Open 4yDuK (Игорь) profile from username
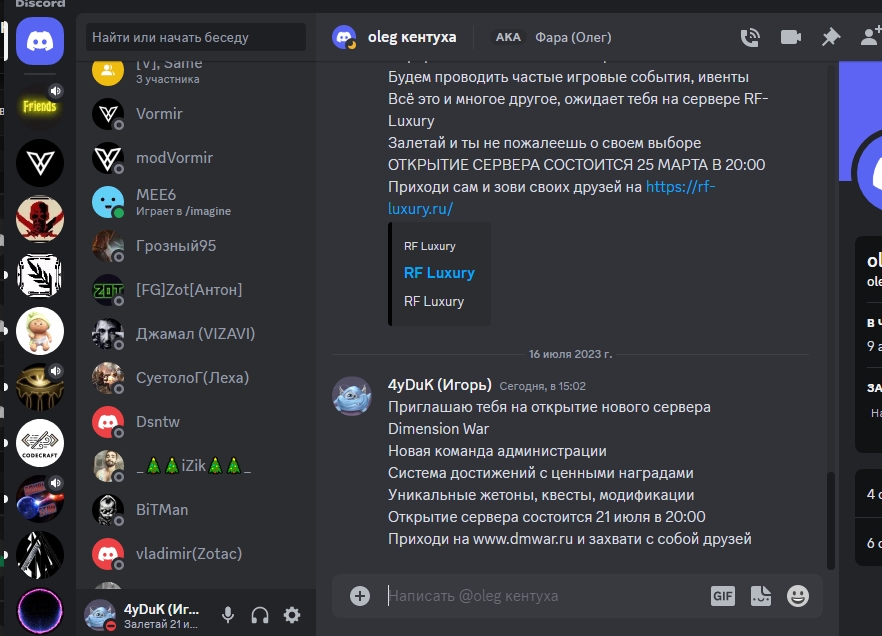Viewport: 882px width, 636px height. pos(440,385)
